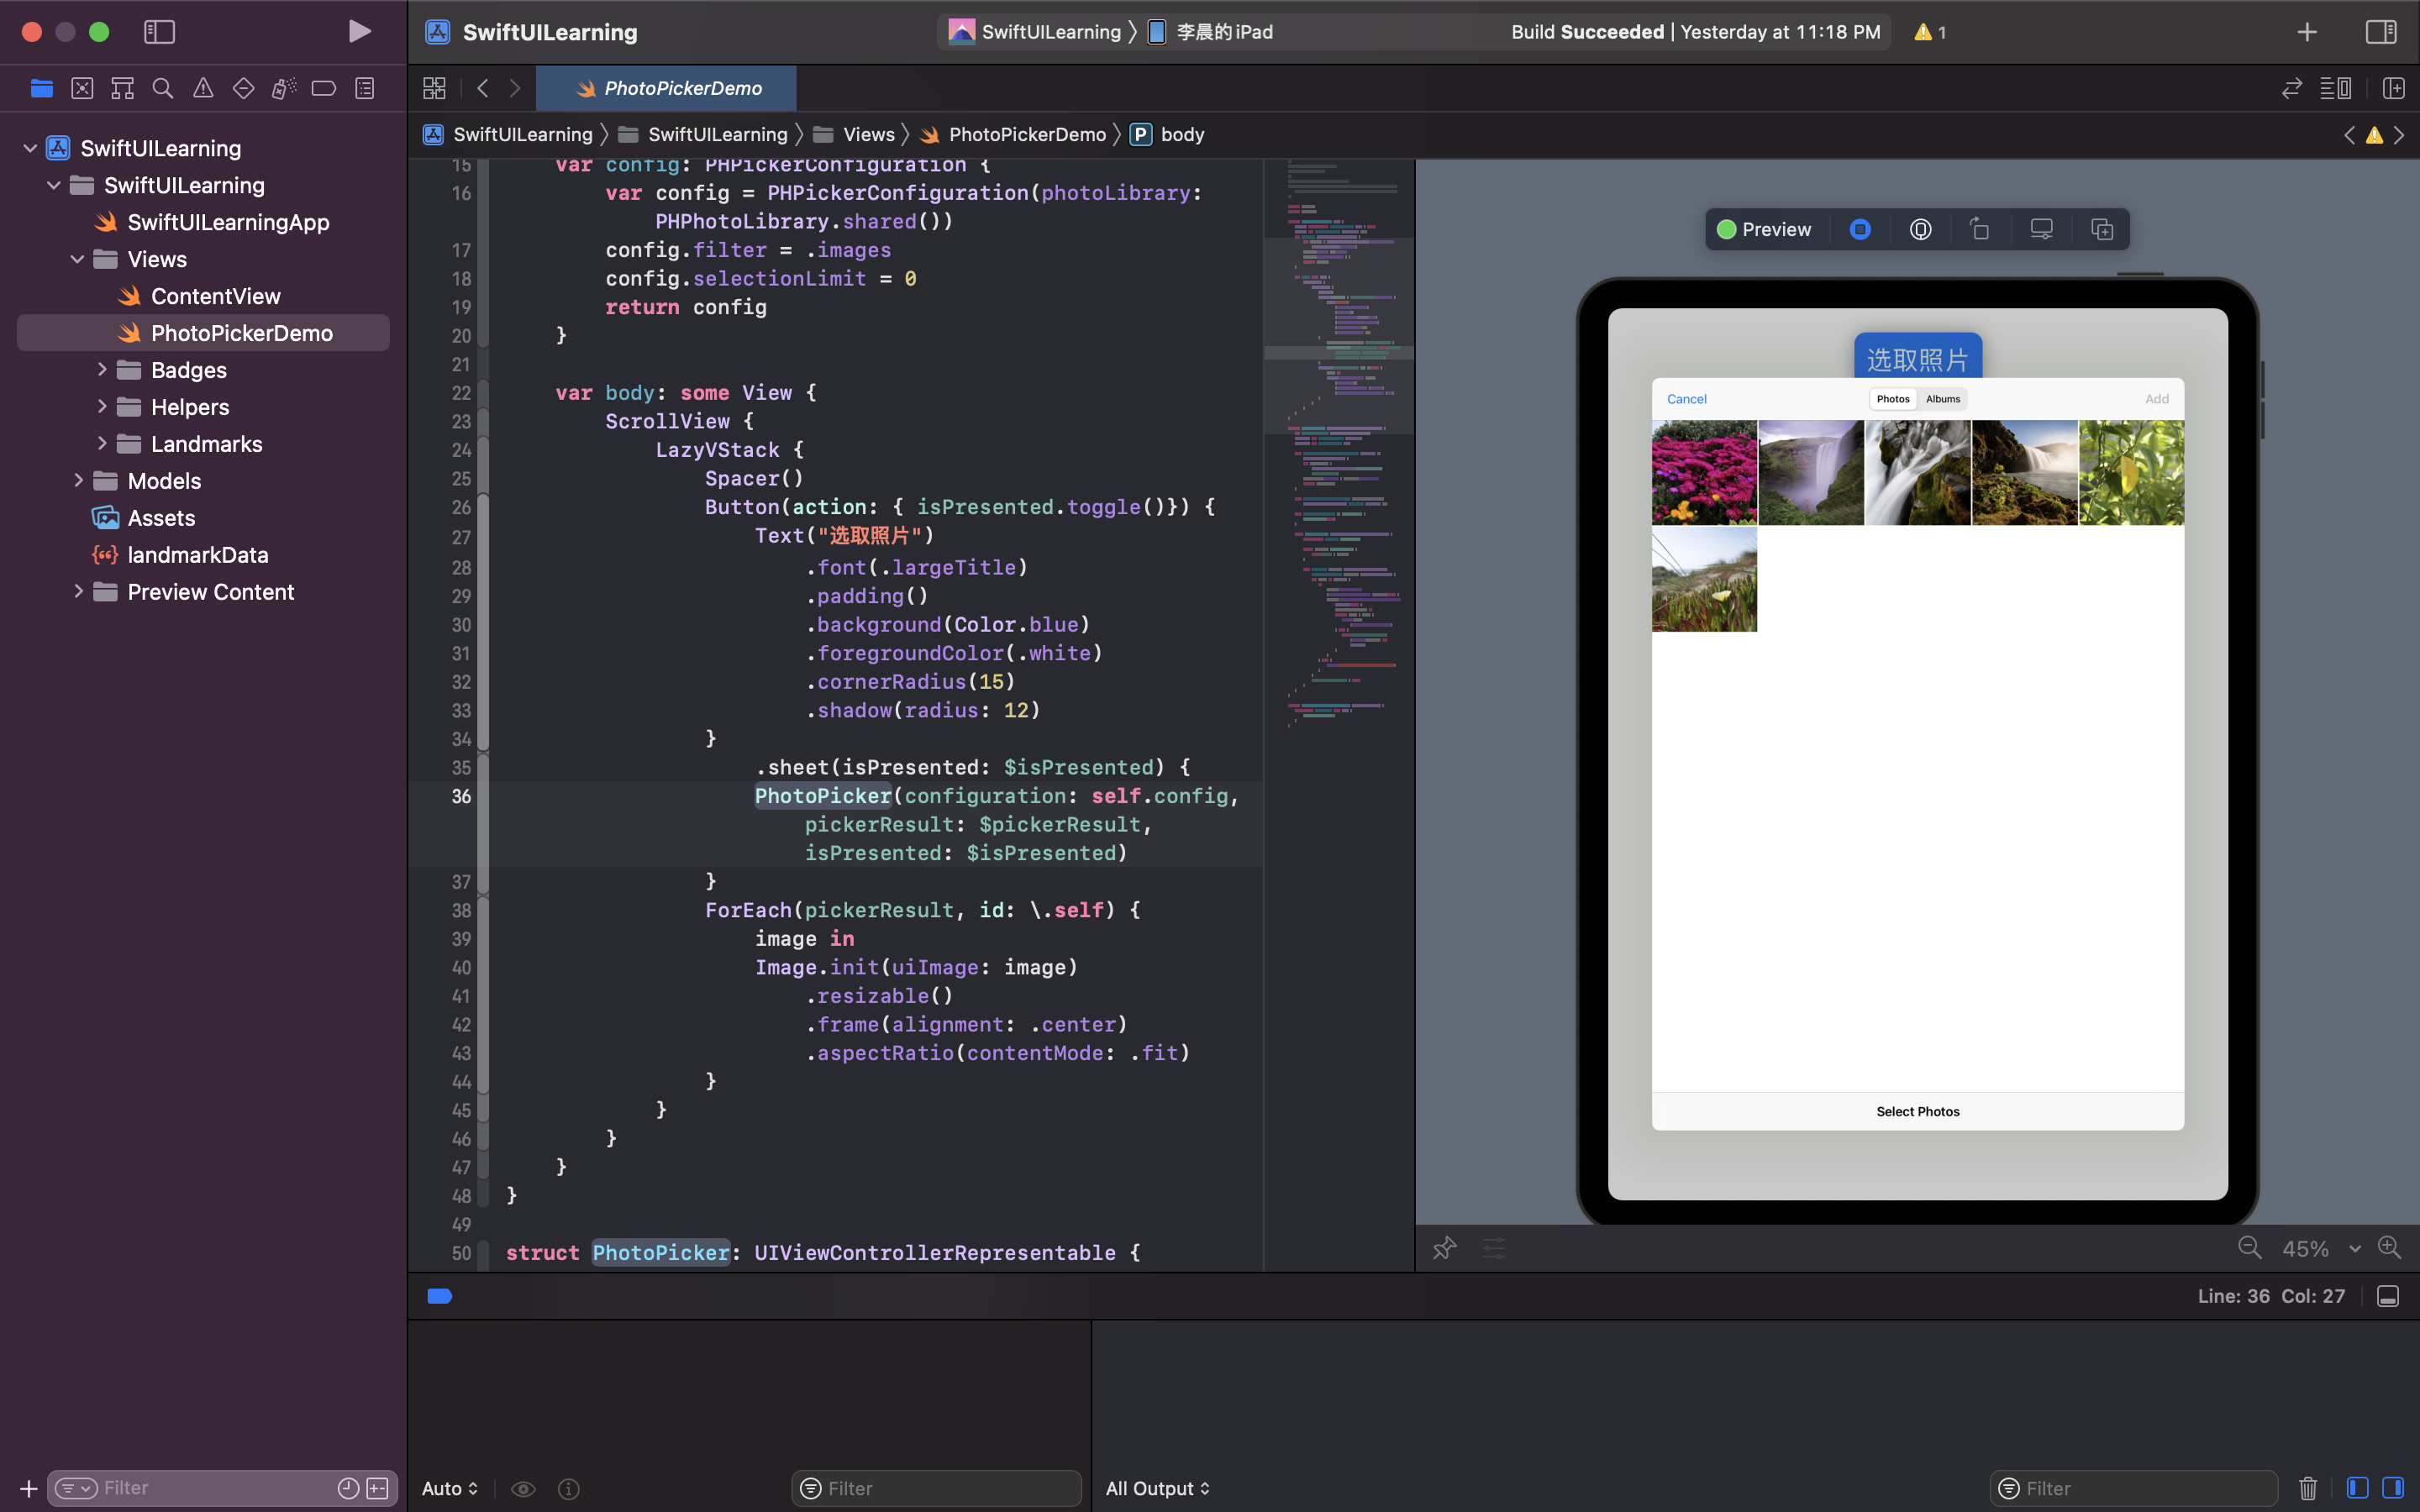Adjust editor options
This screenshot has height=1512, width=2420.
(2335, 88)
